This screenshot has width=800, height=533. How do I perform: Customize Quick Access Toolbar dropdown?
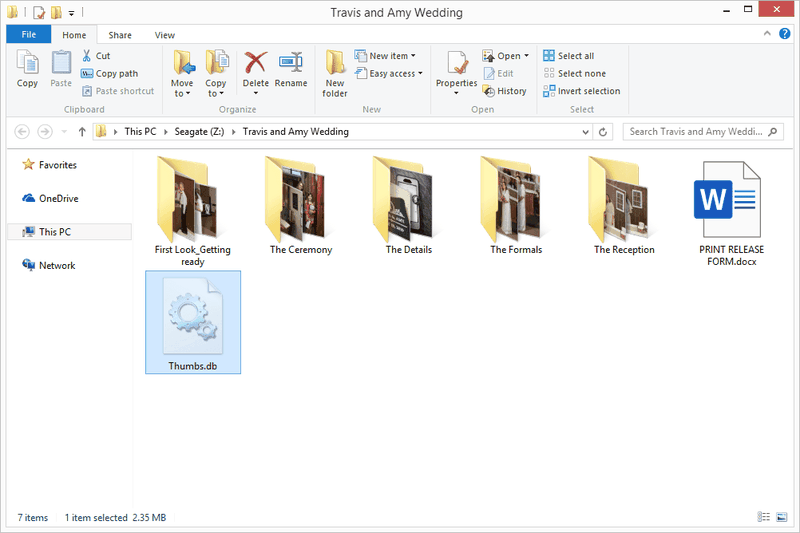coord(71,13)
